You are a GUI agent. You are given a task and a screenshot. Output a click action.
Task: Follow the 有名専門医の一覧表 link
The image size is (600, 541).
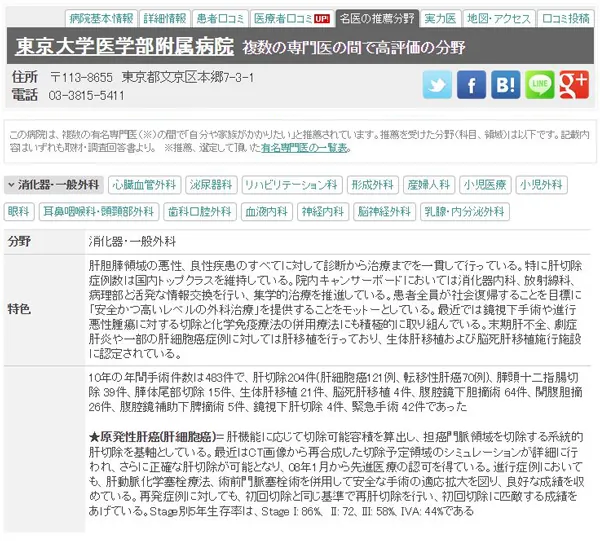click(x=304, y=148)
